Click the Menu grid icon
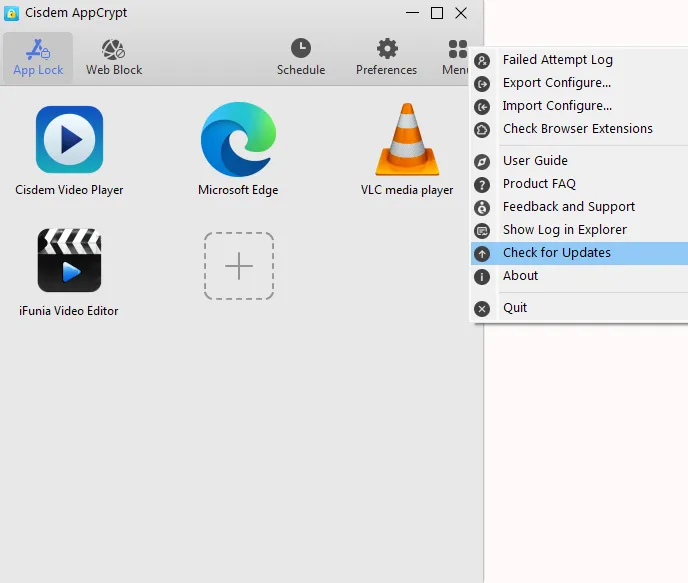 [457, 49]
